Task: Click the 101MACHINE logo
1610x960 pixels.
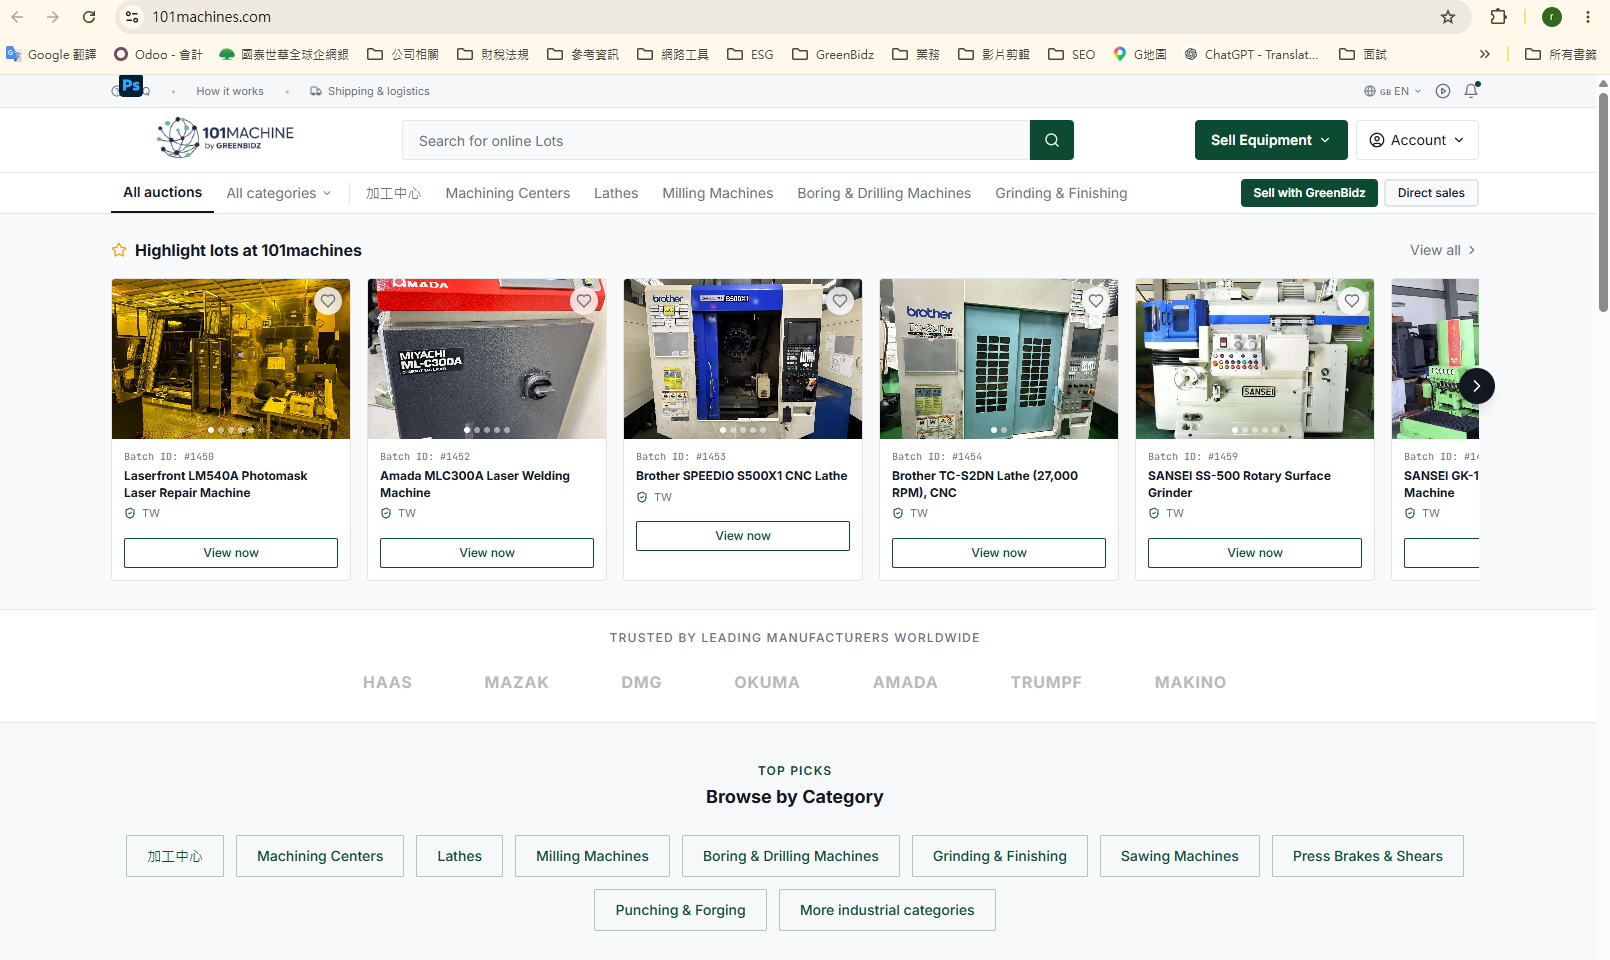Action: point(226,138)
